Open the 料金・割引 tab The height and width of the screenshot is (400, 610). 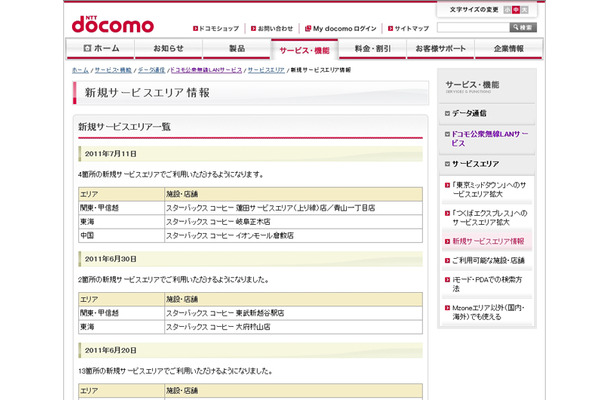click(372, 49)
